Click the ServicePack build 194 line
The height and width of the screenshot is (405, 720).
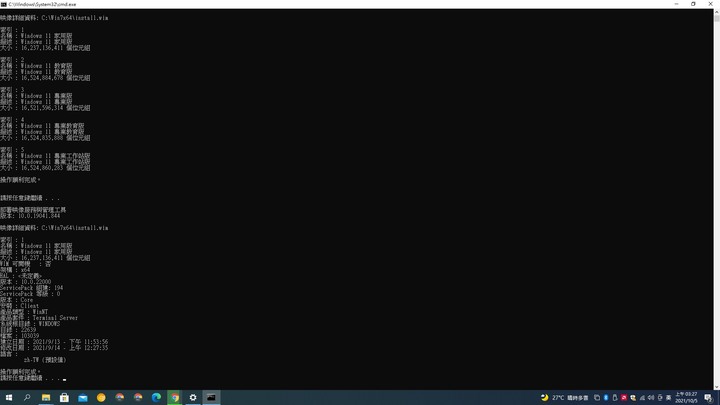[x=32, y=288]
